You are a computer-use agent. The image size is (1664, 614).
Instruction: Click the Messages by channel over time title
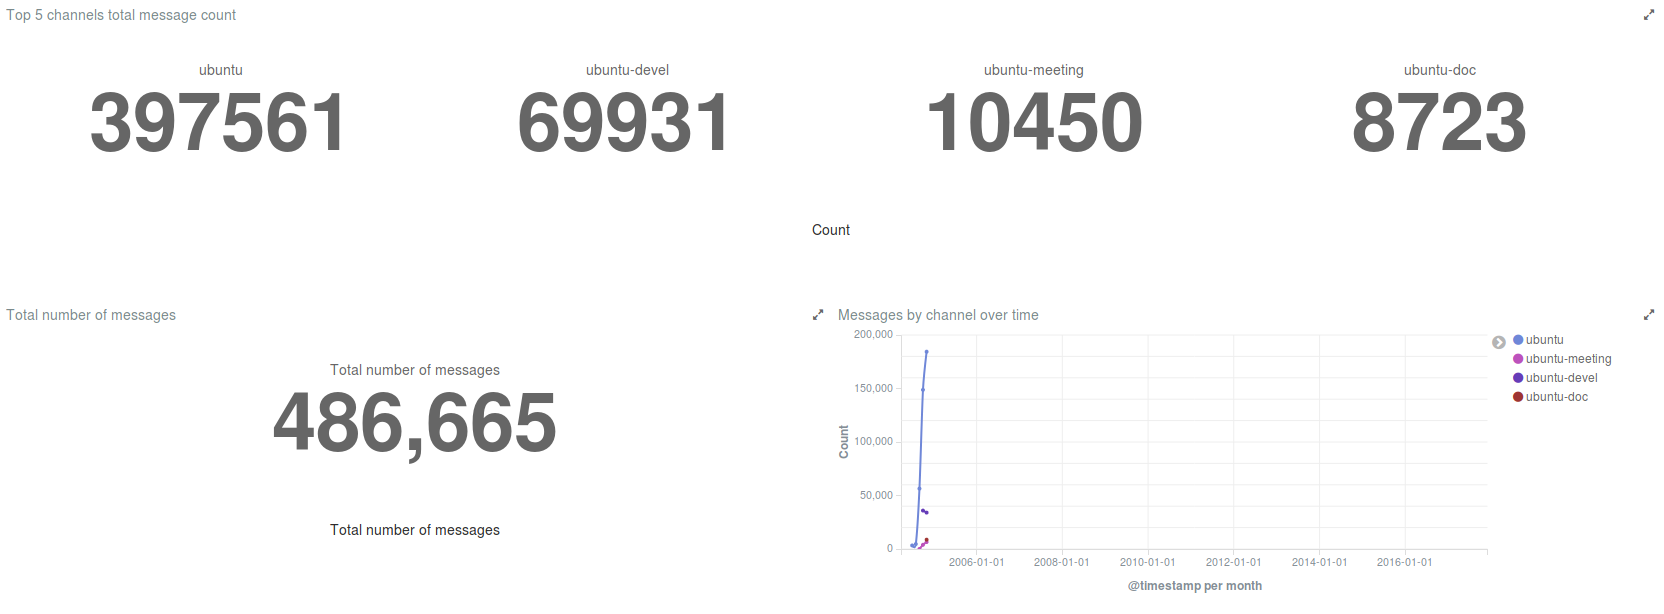[x=937, y=315]
